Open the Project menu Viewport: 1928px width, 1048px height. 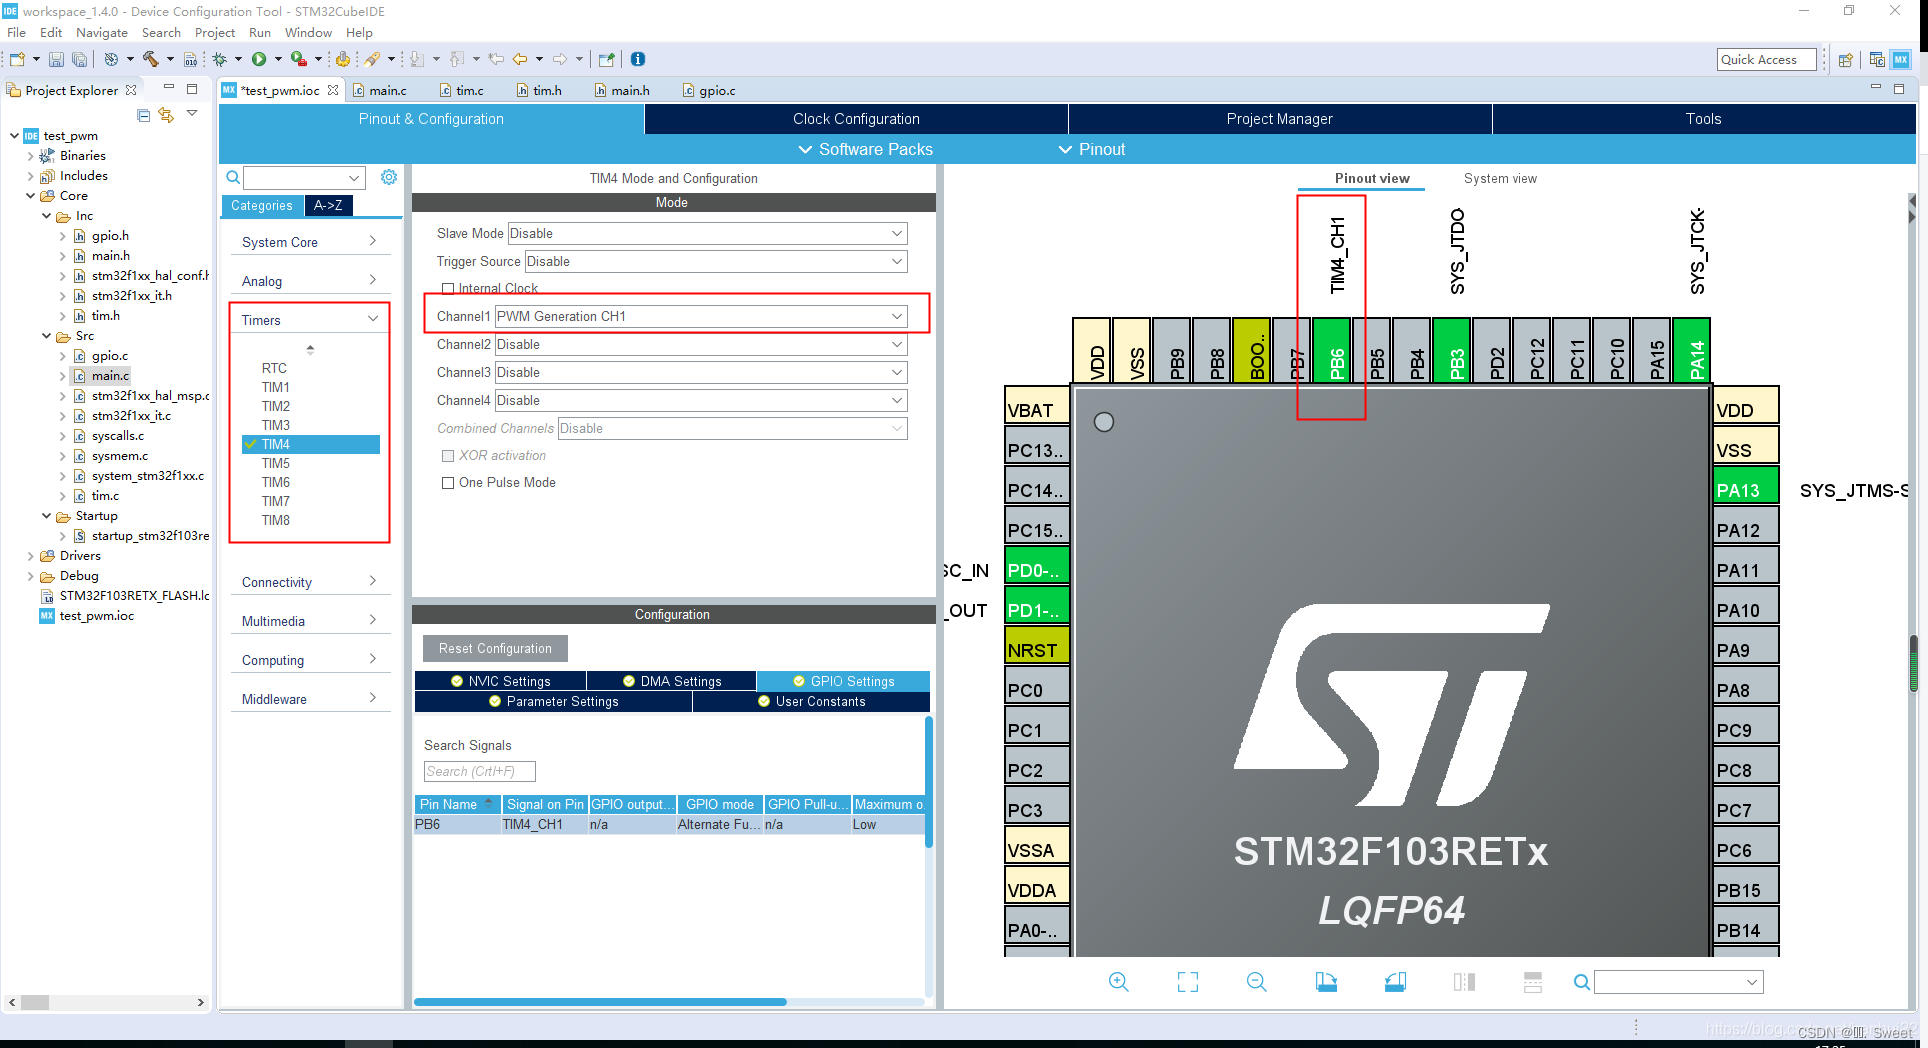[x=214, y=32]
